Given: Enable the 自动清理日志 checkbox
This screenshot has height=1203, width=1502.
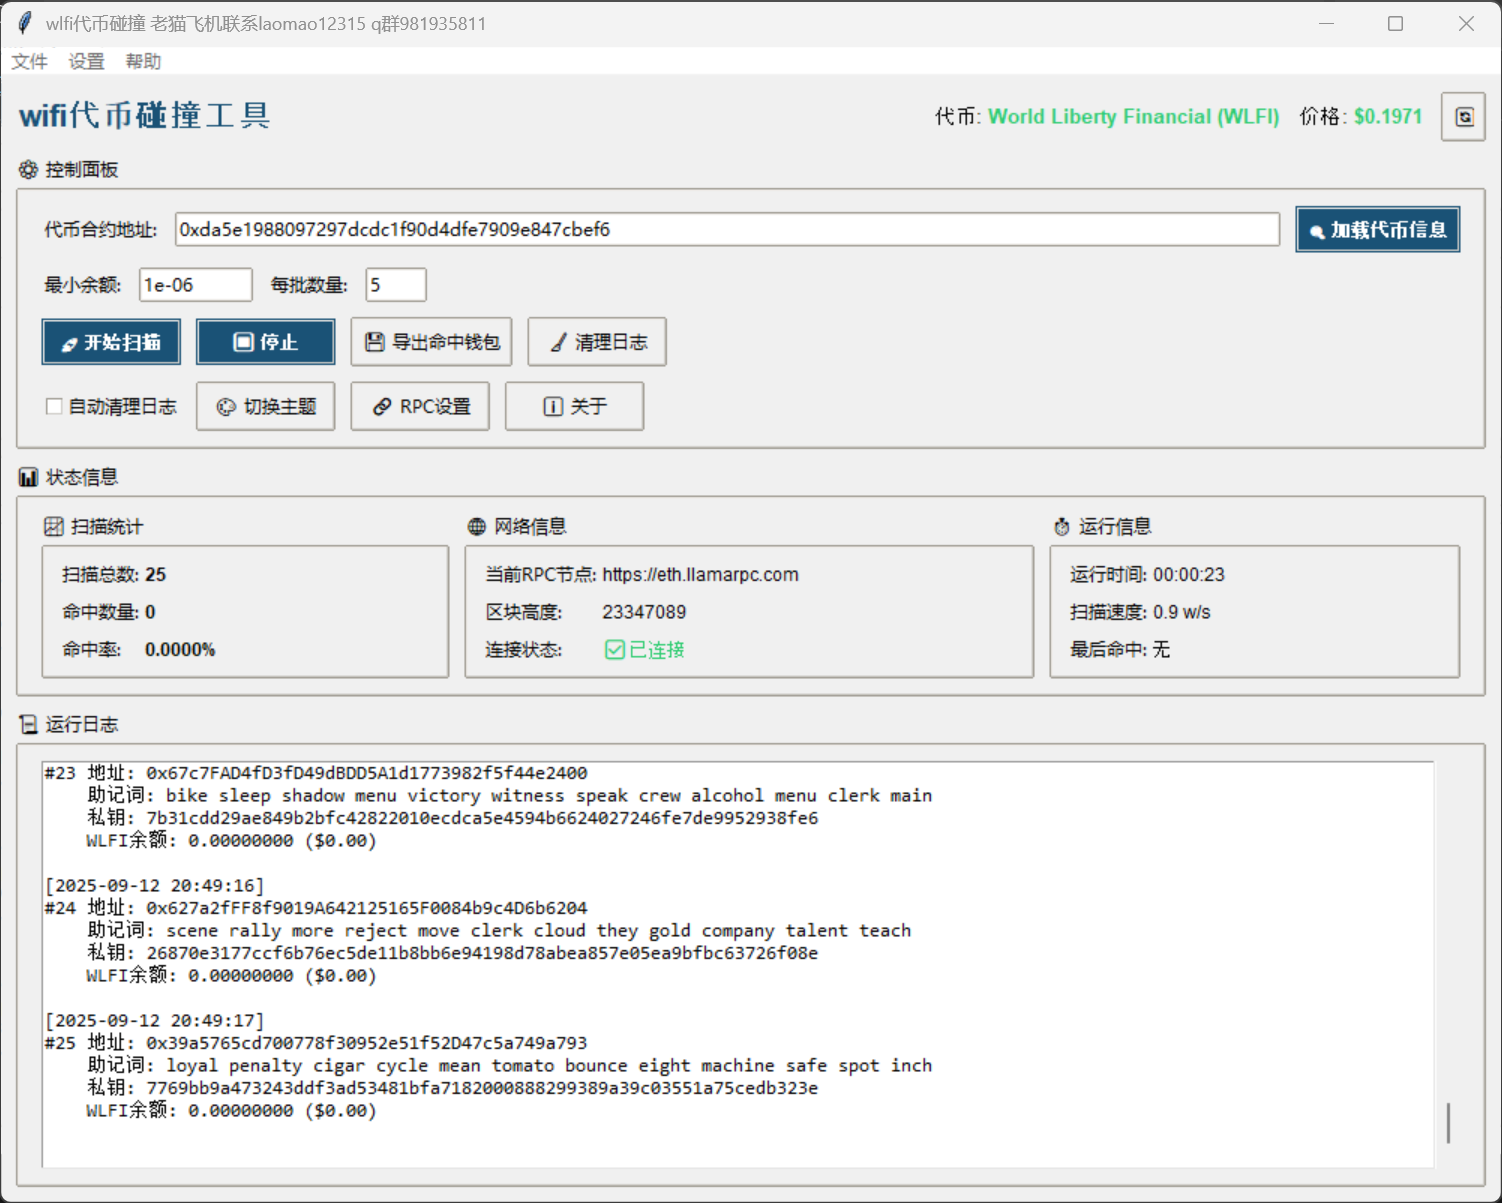Looking at the screenshot, I should tap(55, 407).
